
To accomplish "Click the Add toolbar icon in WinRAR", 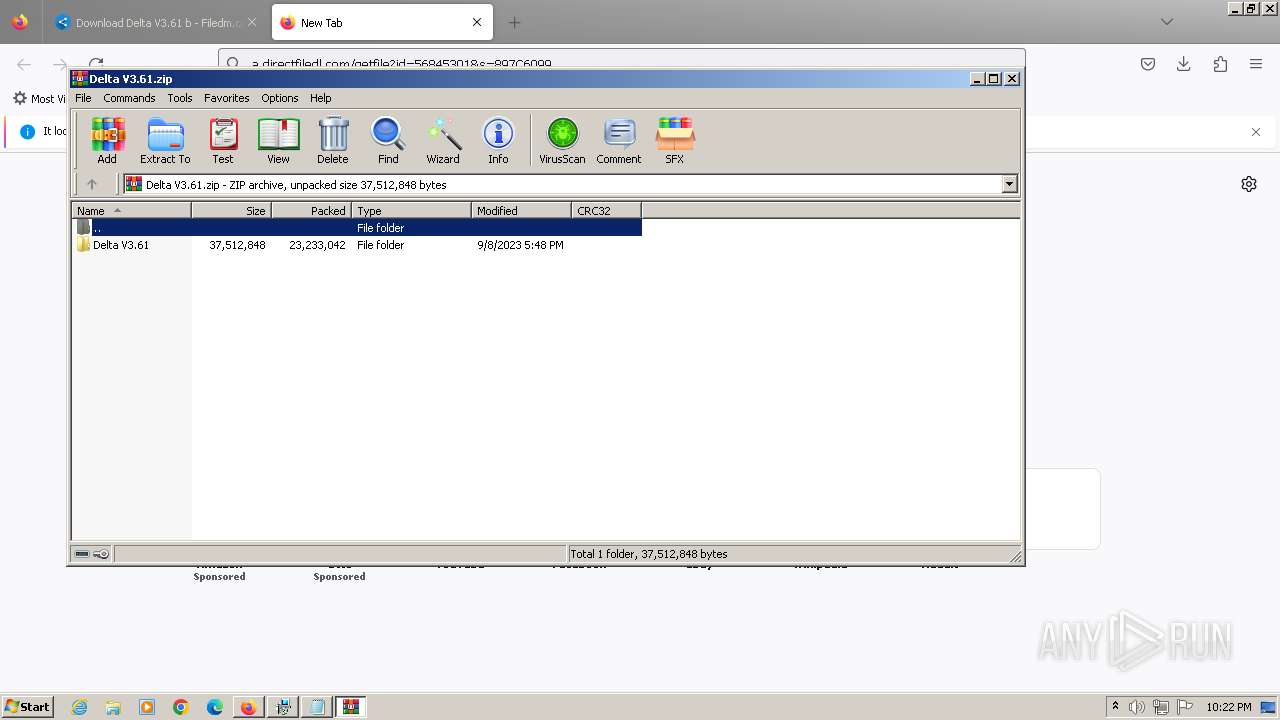I will click(107, 141).
